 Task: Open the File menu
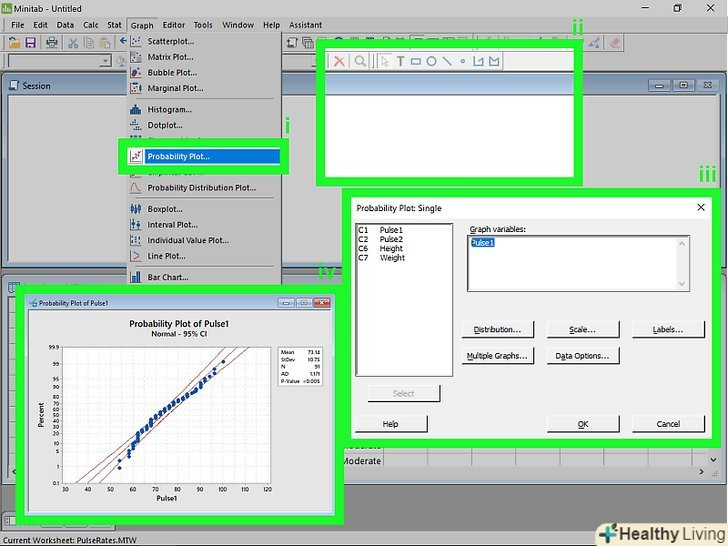tap(18, 25)
